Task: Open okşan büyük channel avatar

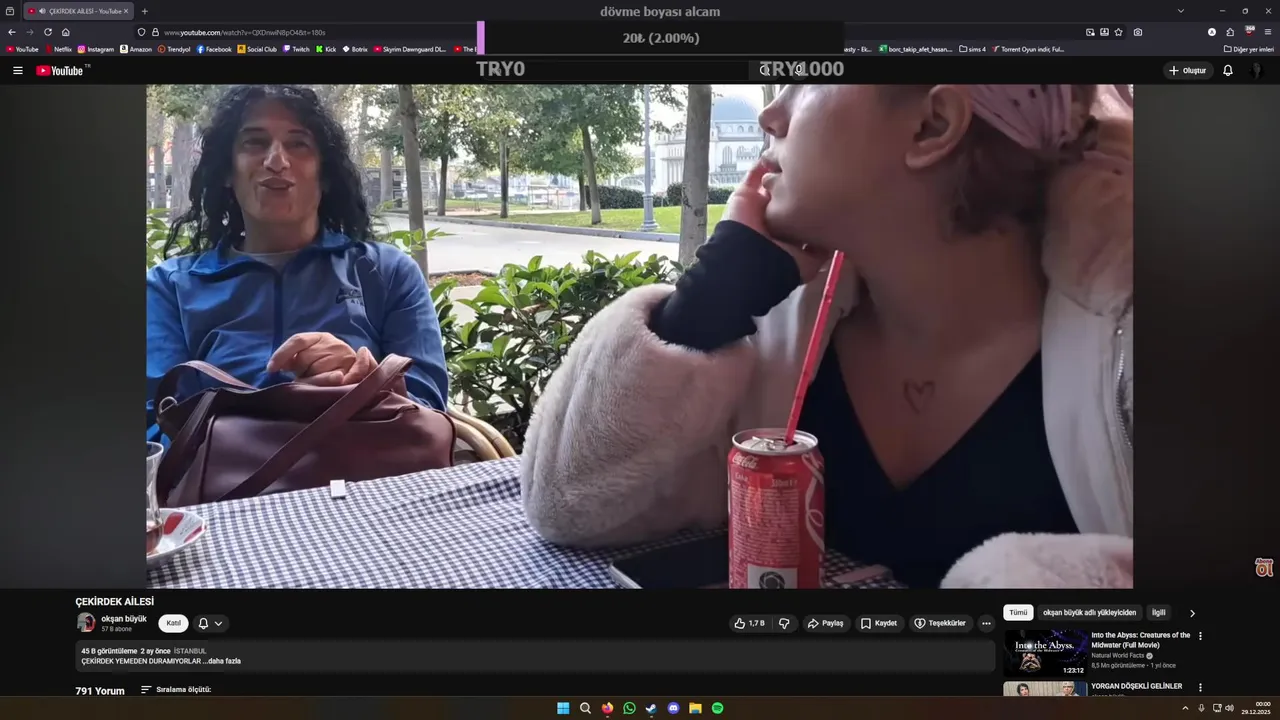Action: [86, 623]
